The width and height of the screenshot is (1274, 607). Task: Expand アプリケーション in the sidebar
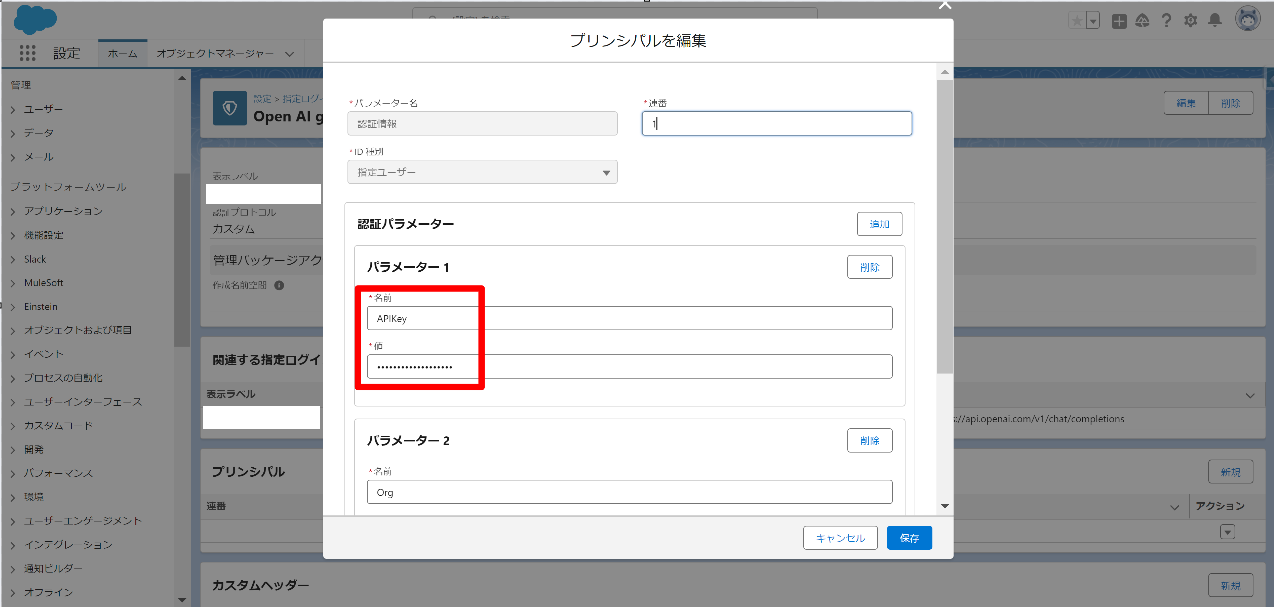(x=13, y=211)
